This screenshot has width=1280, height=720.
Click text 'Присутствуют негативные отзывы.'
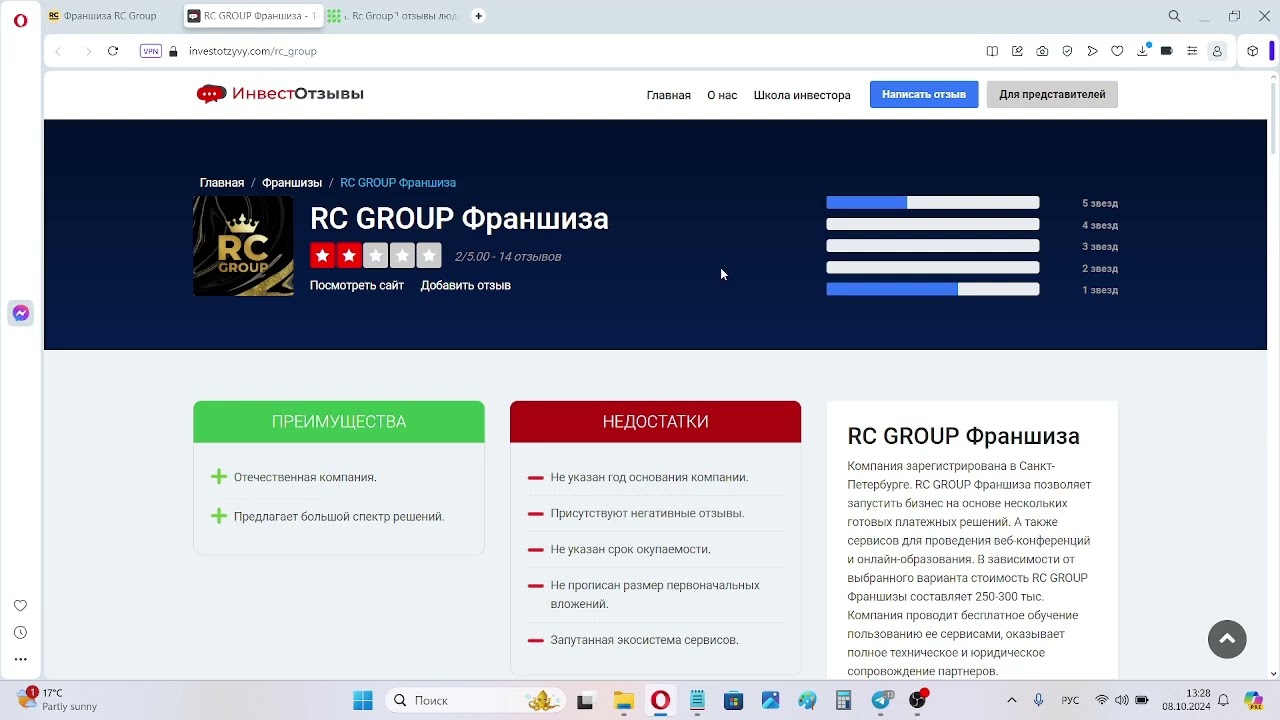(647, 513)
